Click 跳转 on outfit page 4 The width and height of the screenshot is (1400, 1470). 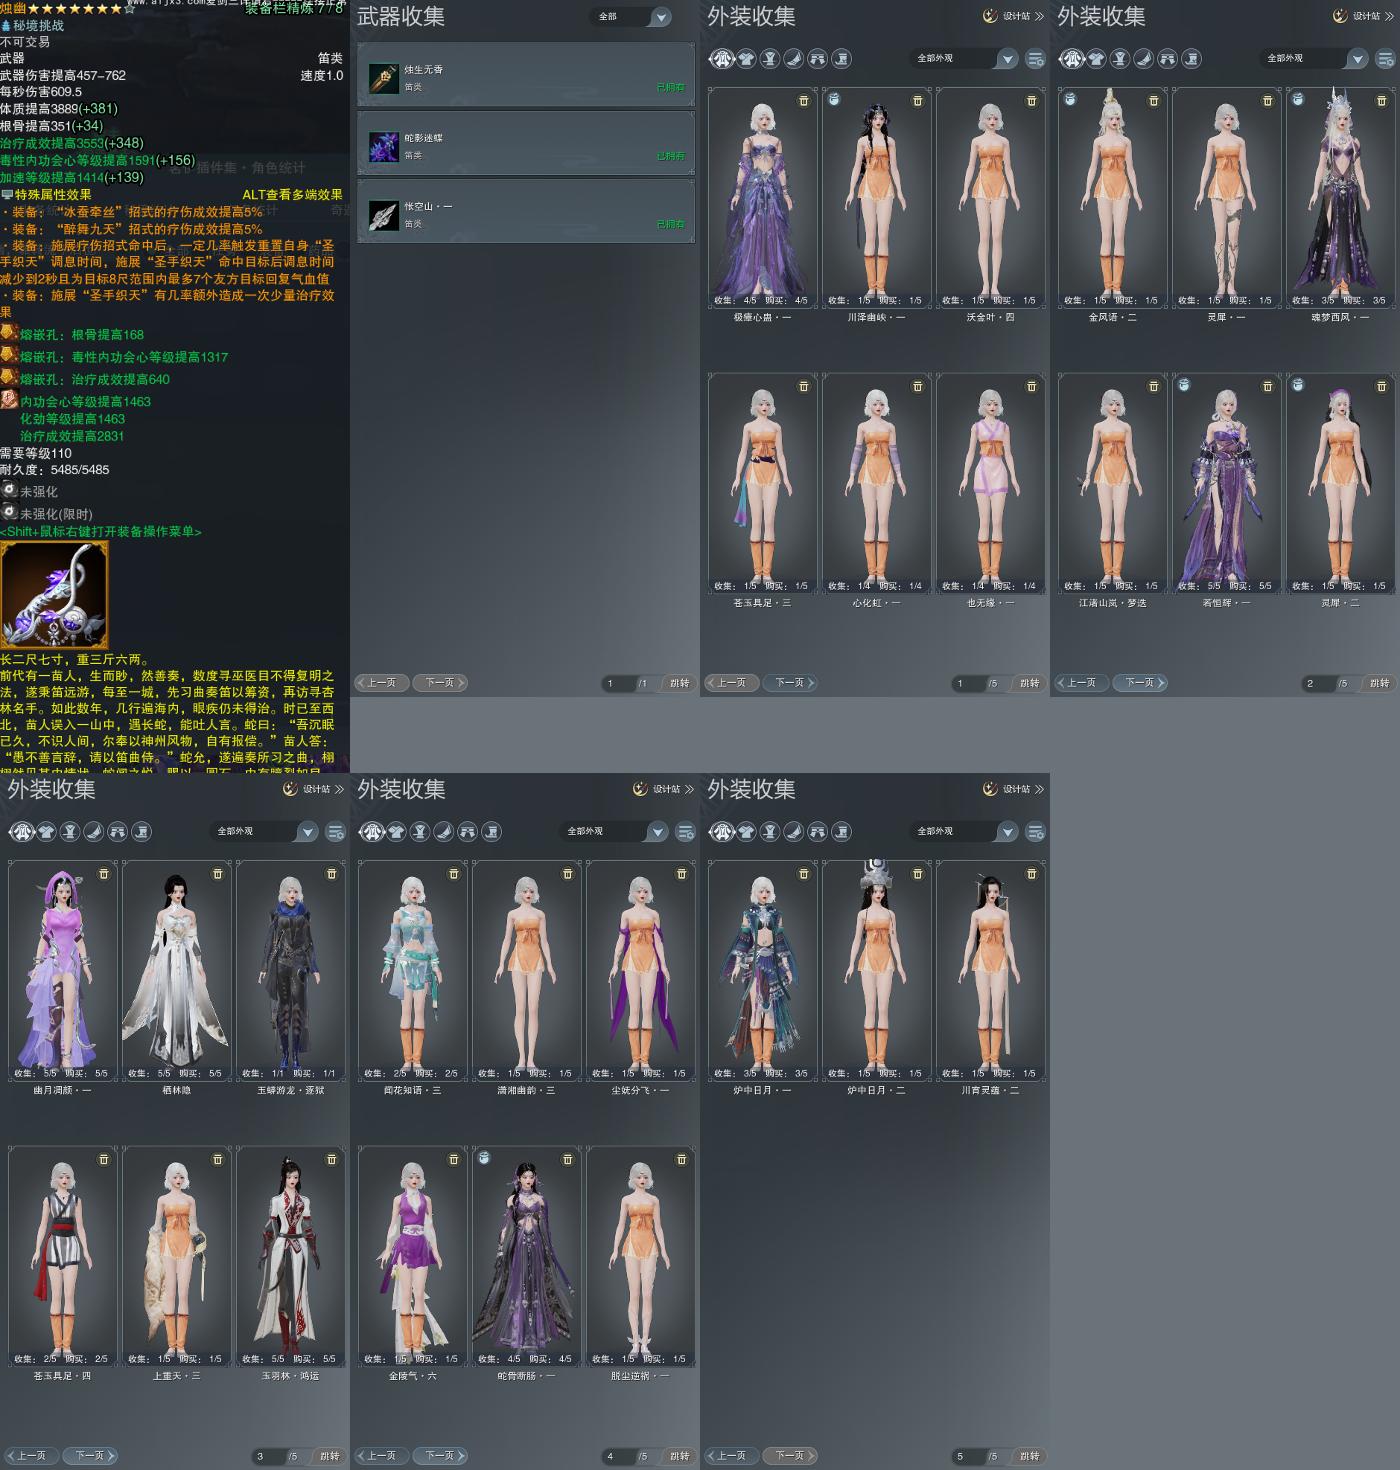tap(680, 1456)
